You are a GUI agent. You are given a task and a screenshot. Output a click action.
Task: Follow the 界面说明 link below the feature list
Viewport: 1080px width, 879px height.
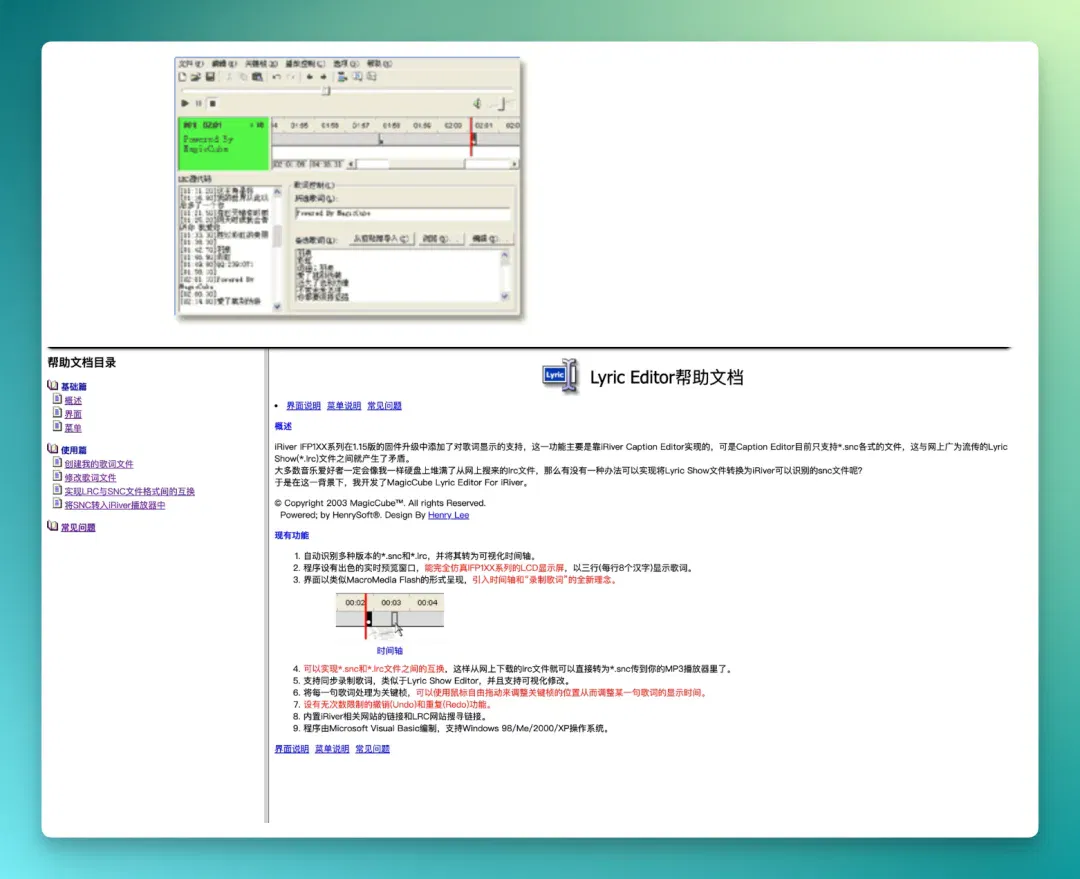pos(291,749)
